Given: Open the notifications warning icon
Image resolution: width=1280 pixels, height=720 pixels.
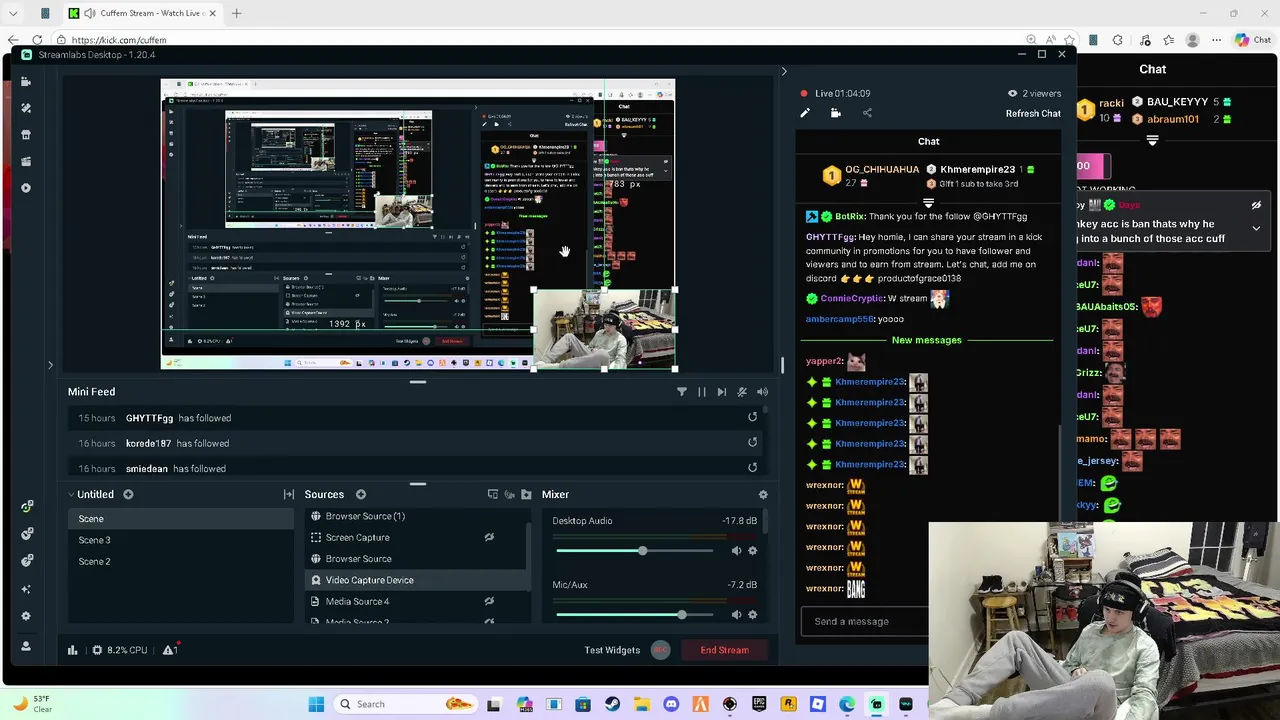Looking at the screenshot, I should [171, 649].
